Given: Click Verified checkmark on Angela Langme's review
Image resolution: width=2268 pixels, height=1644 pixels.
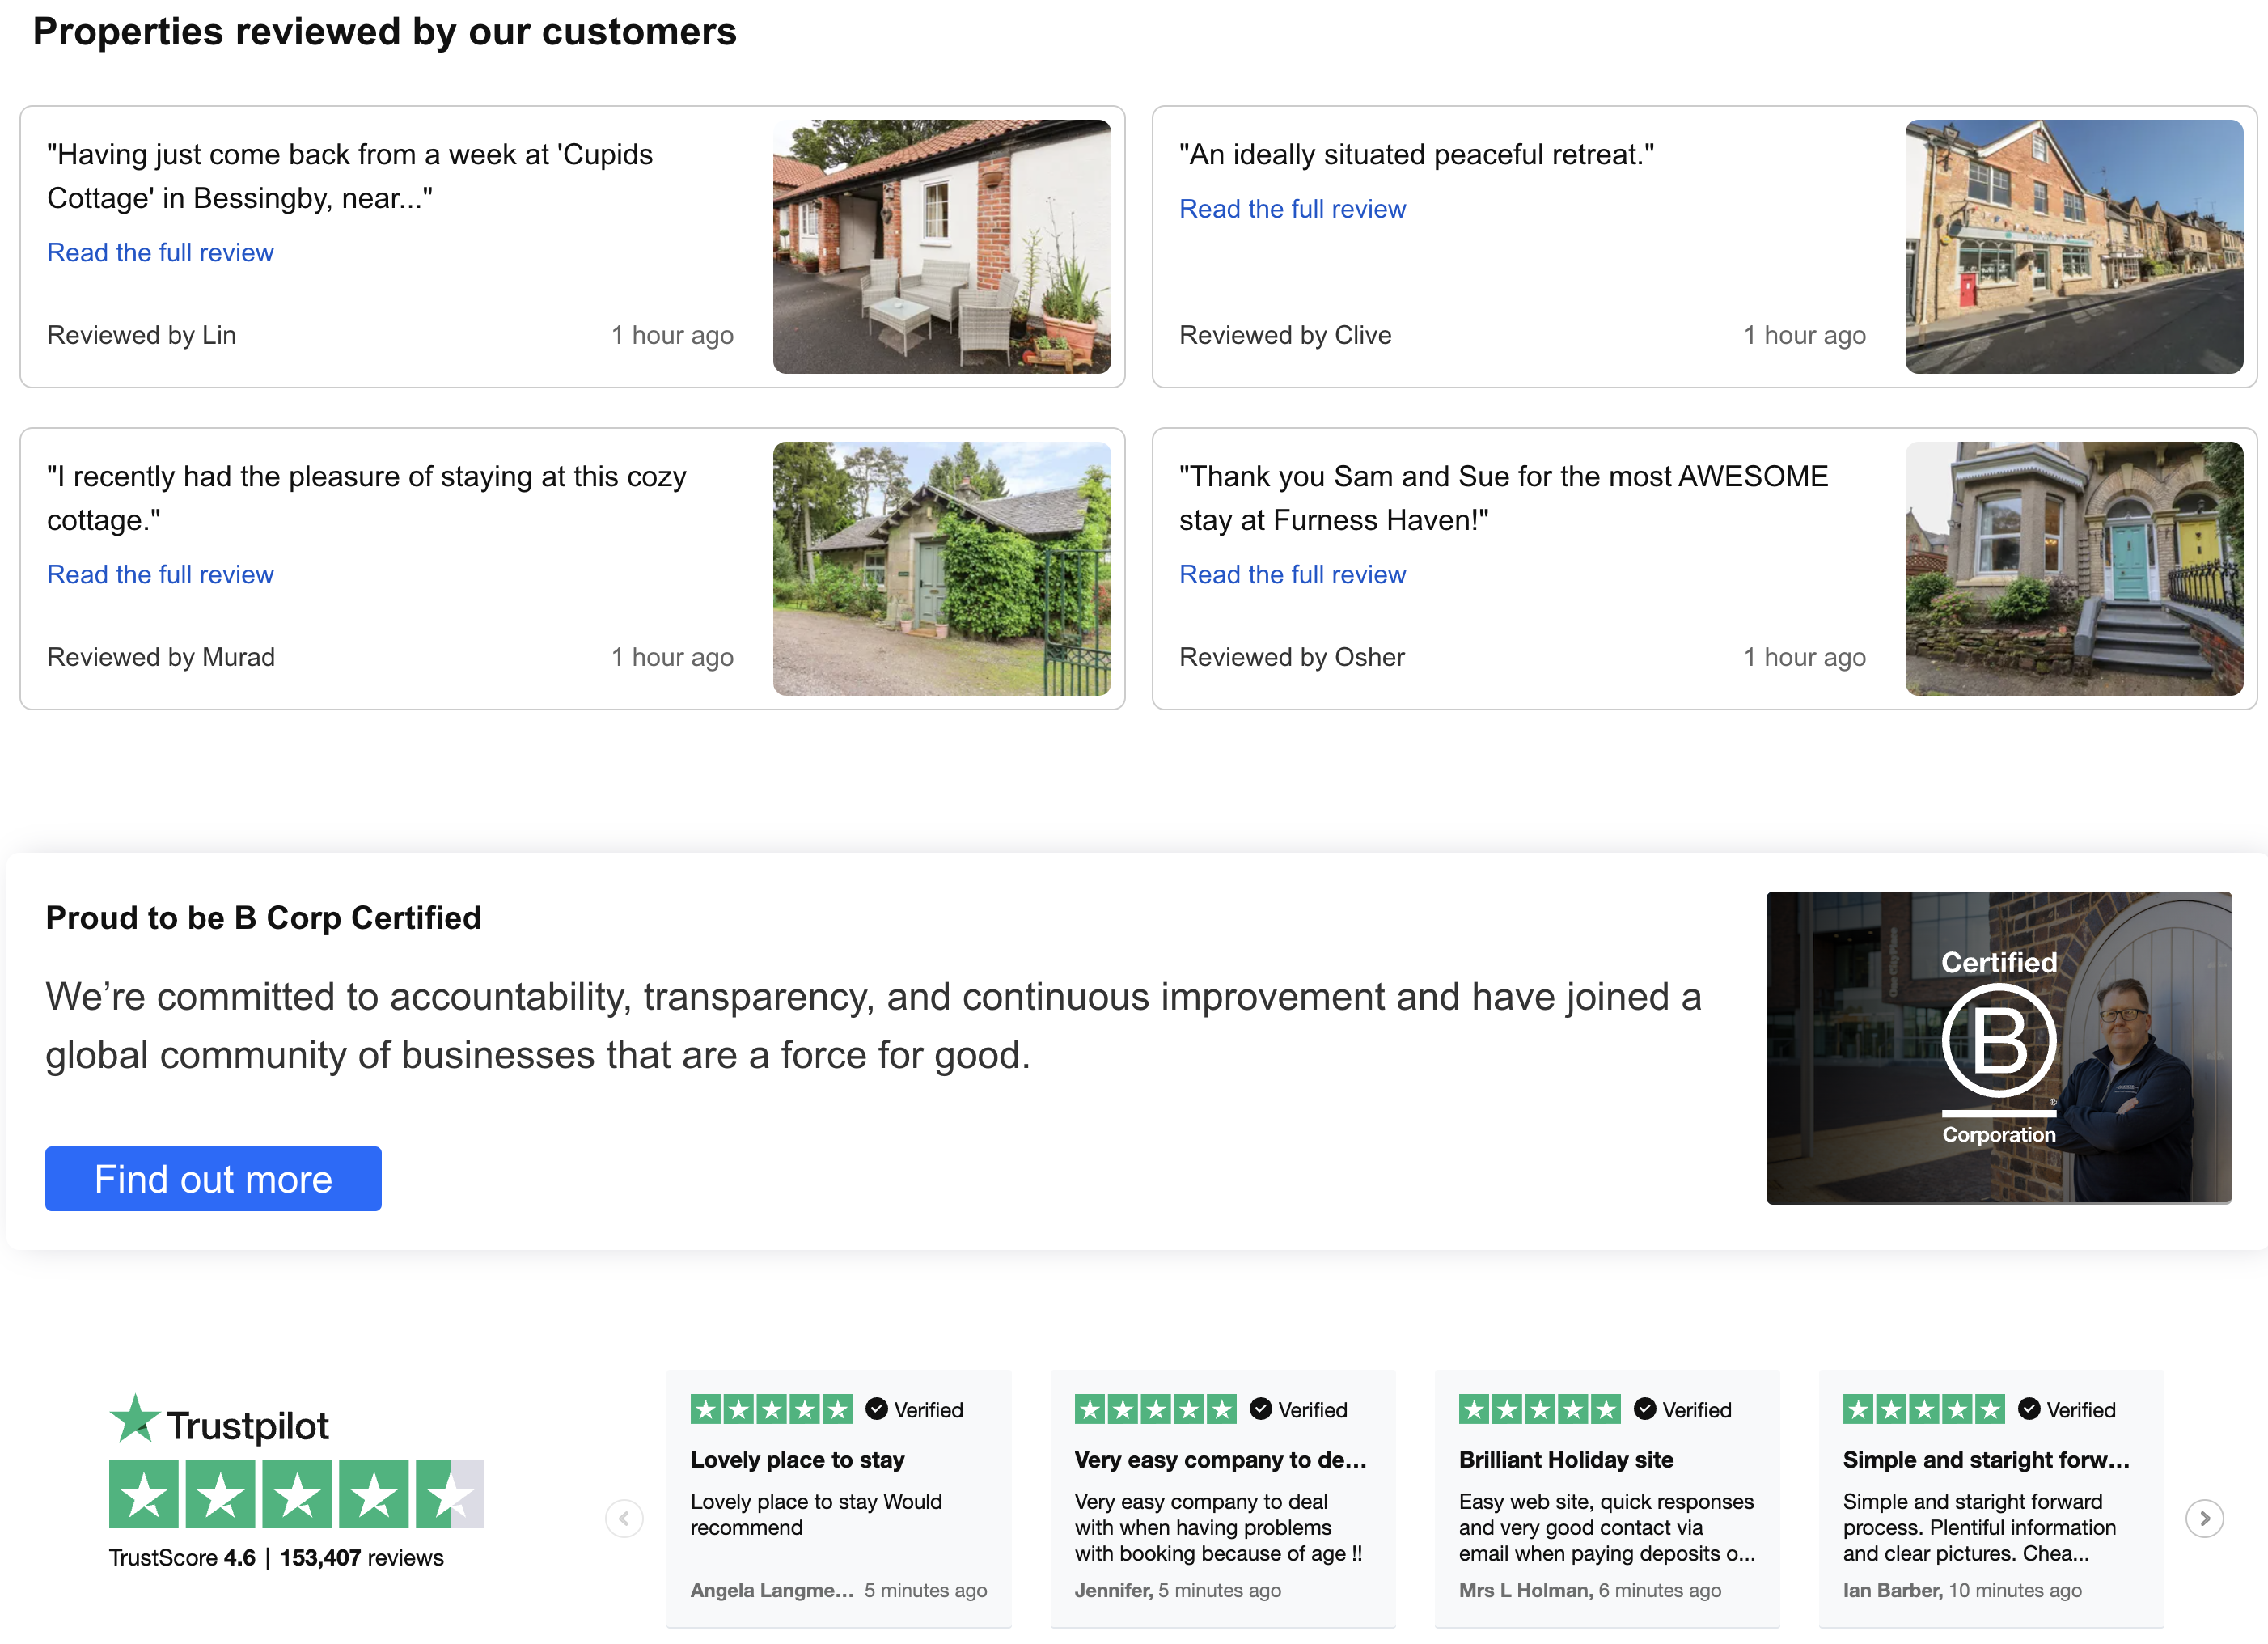Looking at the screenshot, I should click(877, 1409).
